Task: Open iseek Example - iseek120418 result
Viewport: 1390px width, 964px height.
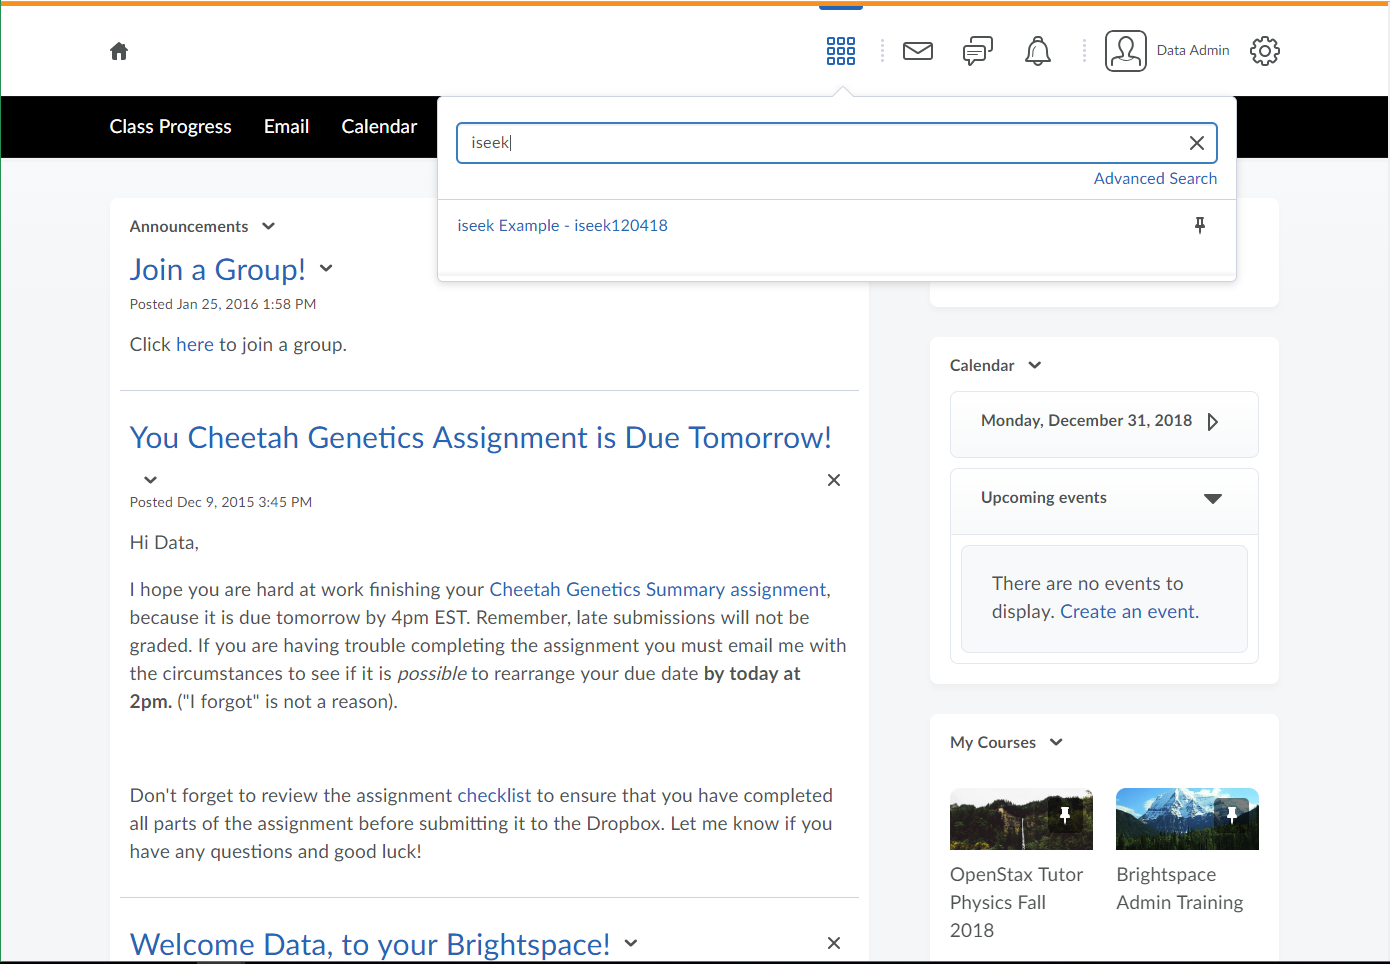Action: click(562, 226)
